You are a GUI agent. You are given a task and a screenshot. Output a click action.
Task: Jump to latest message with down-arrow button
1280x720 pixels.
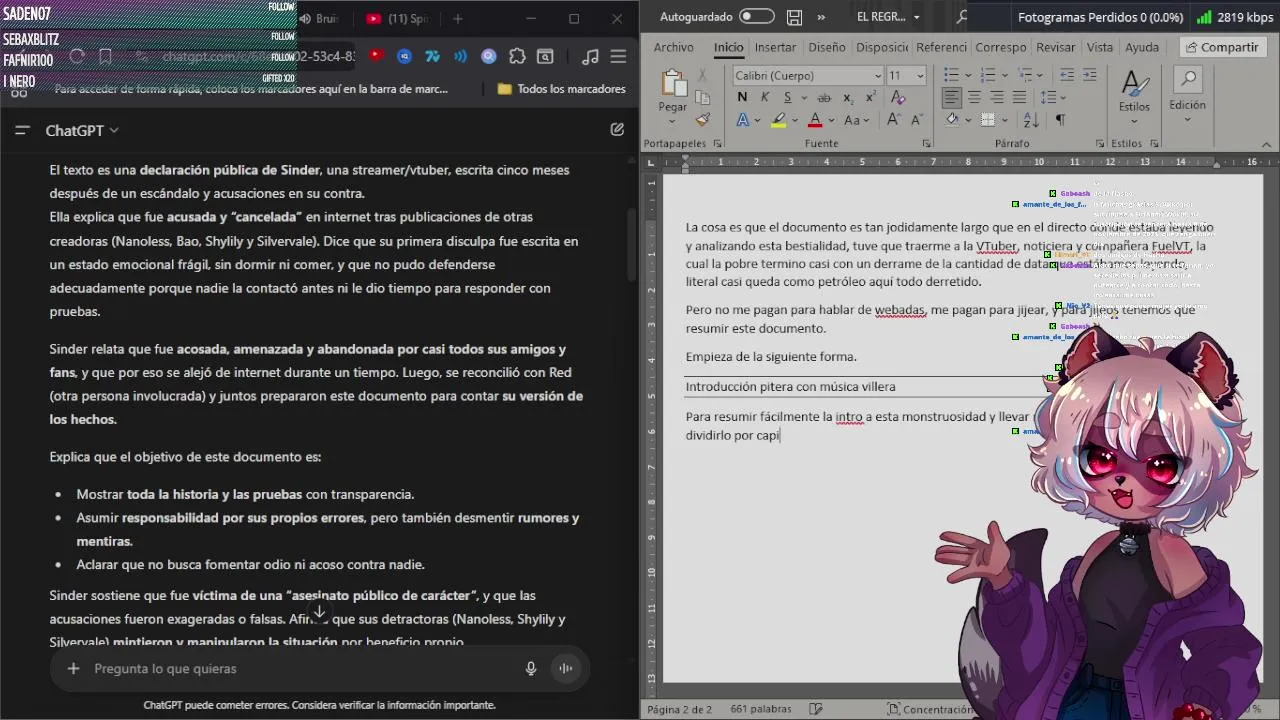319,612
